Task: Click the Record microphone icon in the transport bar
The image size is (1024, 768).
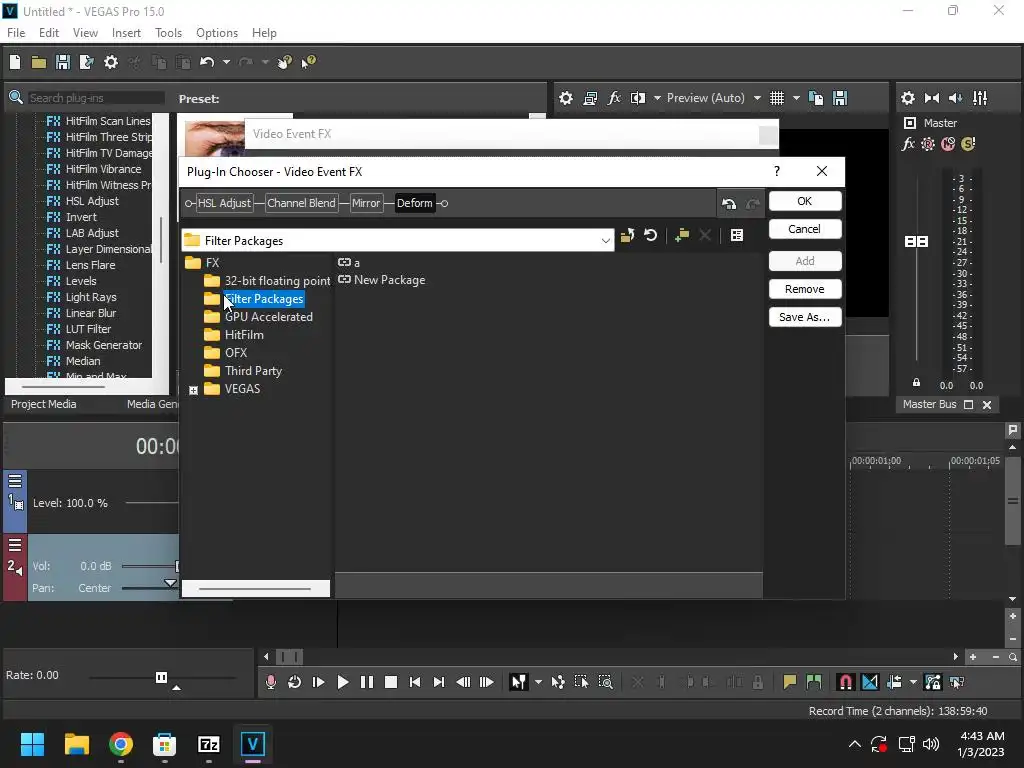Action: point(270,682)
